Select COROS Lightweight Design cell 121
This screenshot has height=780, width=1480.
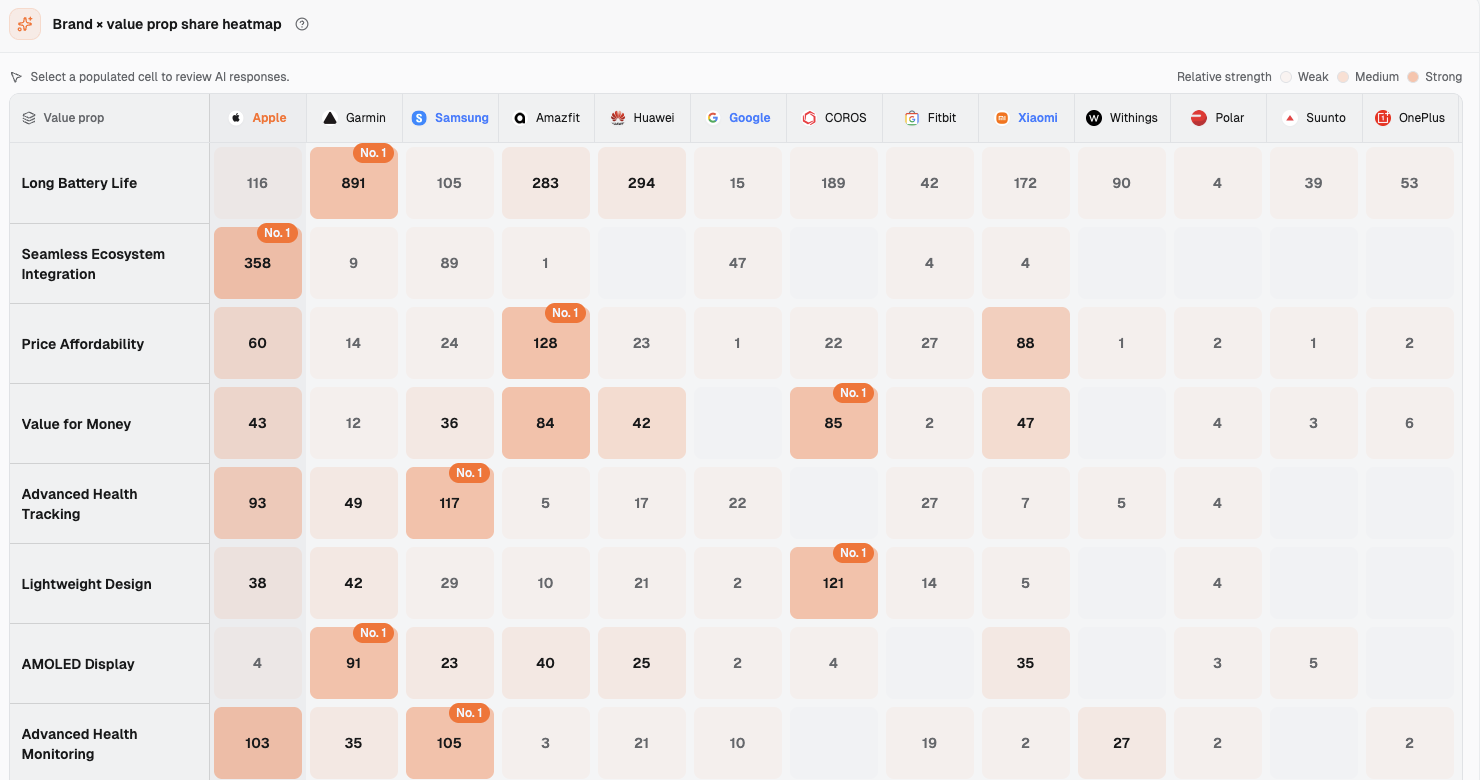click(834, 583)
